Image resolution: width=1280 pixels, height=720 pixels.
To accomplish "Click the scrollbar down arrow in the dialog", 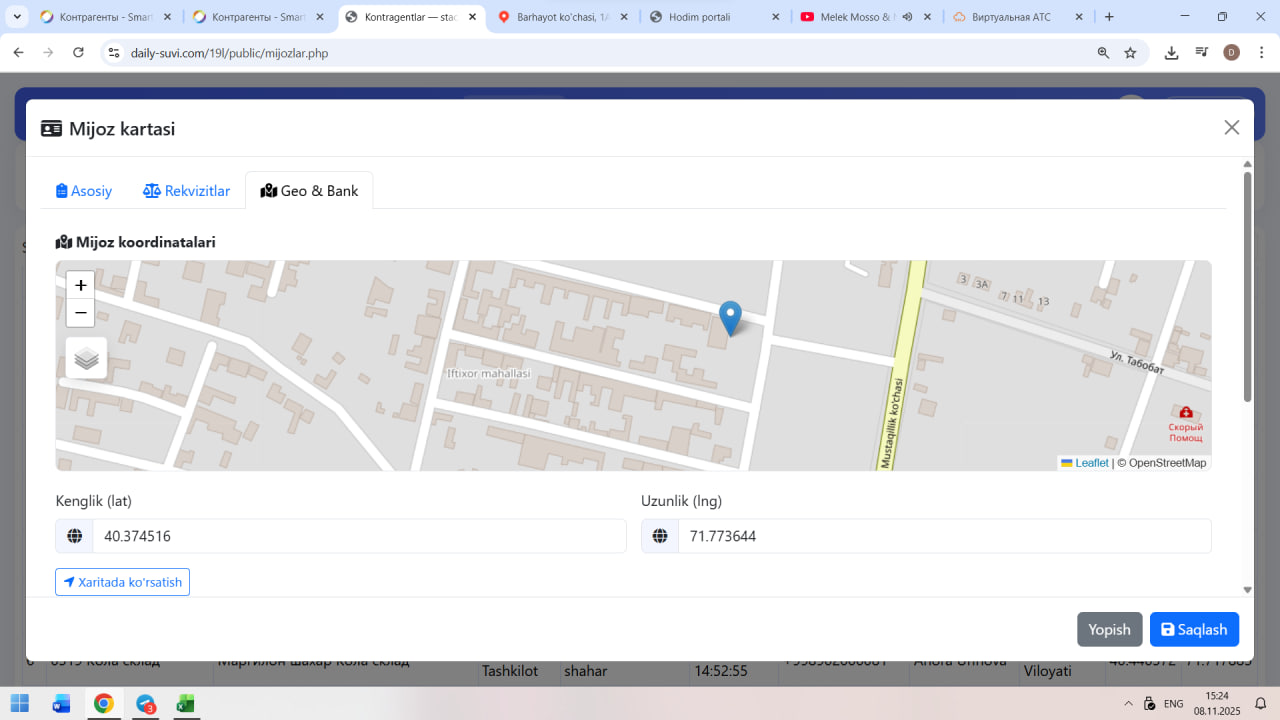I will (1247, 590).
